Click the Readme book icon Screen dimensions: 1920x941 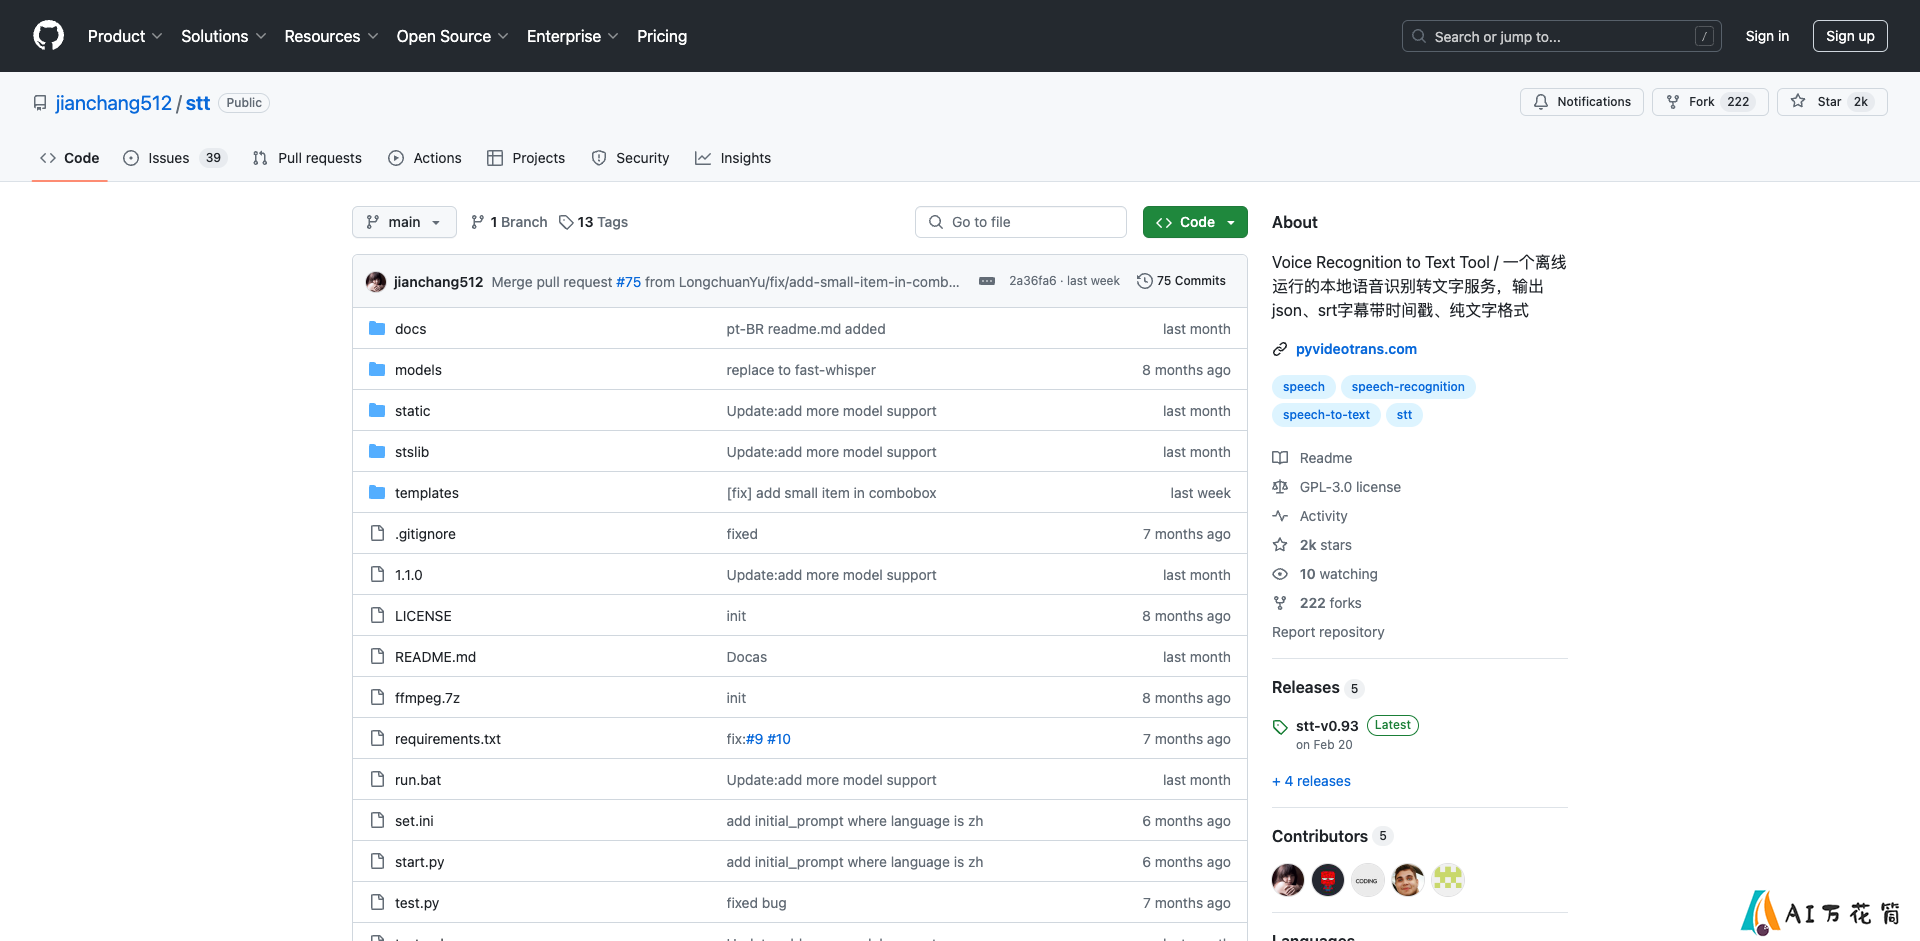click(1280, 458)
